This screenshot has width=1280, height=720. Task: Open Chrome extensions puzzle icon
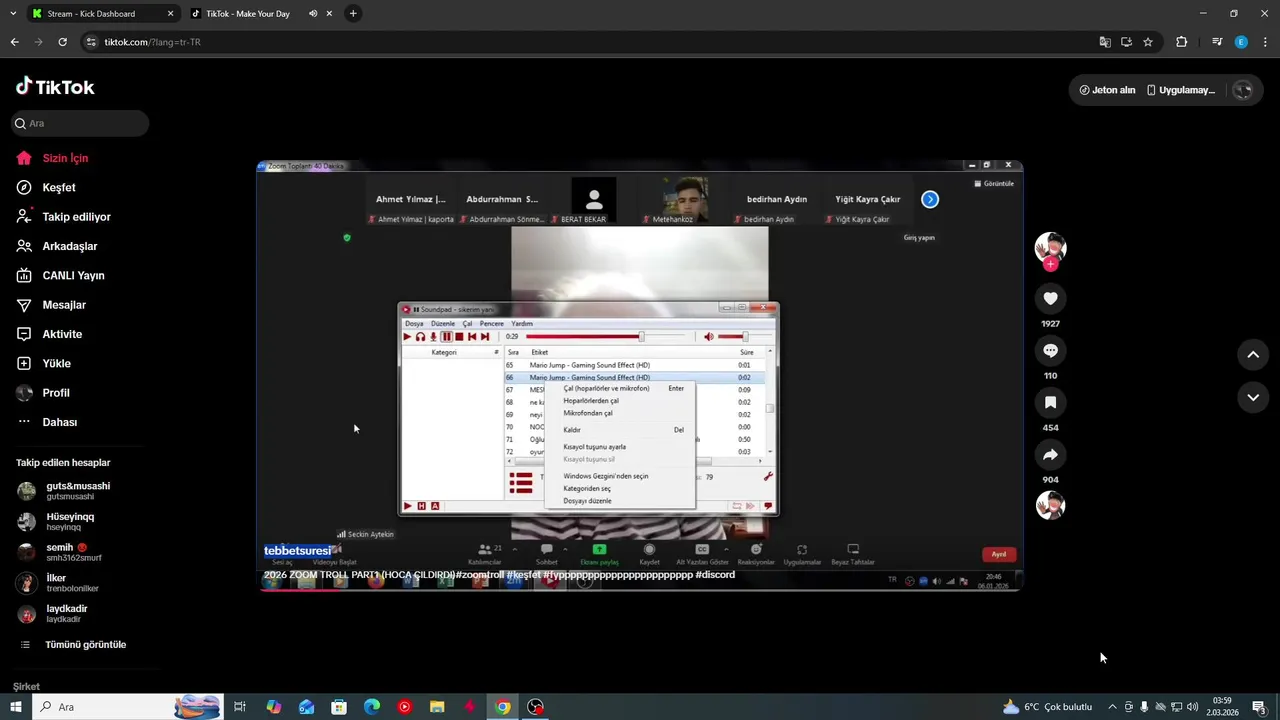1181,42
